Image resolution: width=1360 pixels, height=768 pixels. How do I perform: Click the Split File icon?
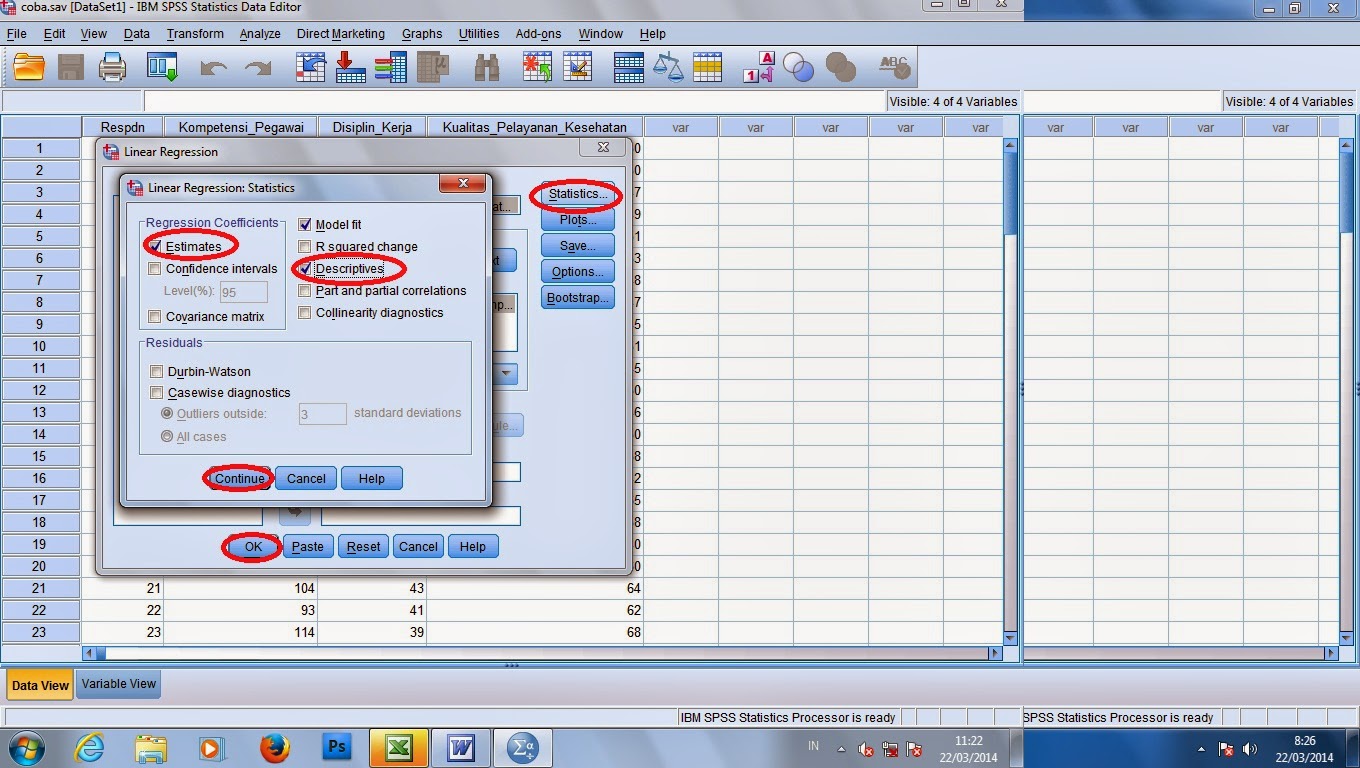click(629, 68)
